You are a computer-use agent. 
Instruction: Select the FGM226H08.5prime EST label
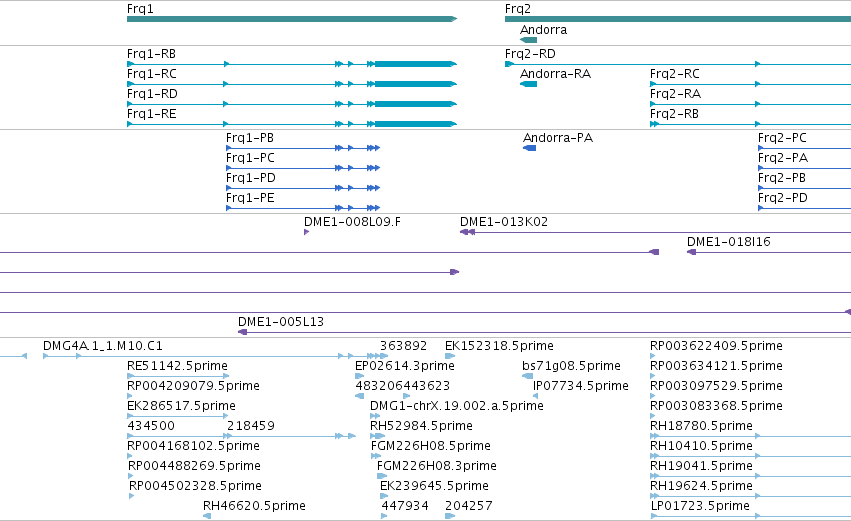coord(430,446)
